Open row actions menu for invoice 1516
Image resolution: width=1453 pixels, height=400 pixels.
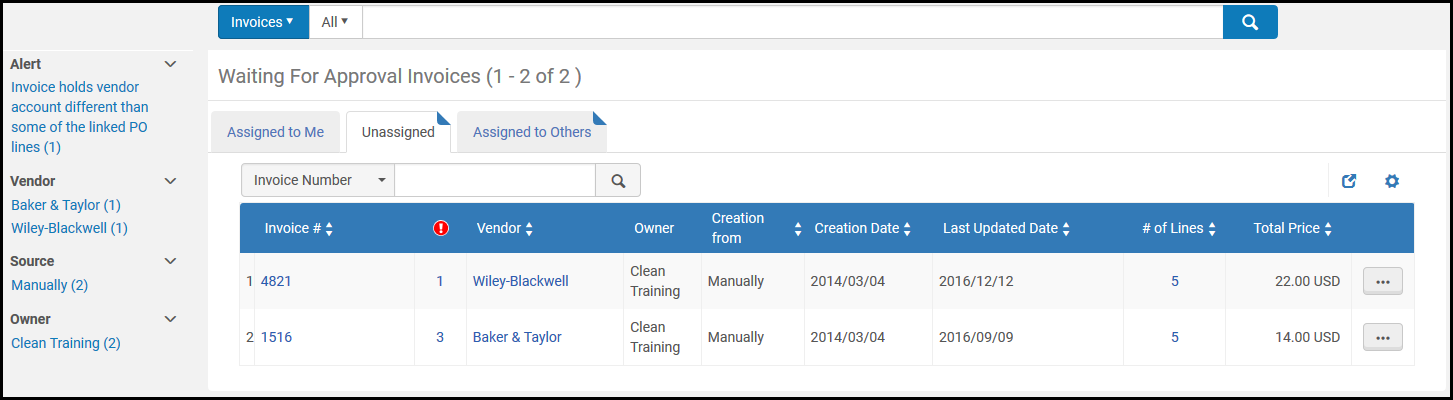pyautogui.click(x=1382, y=338)
